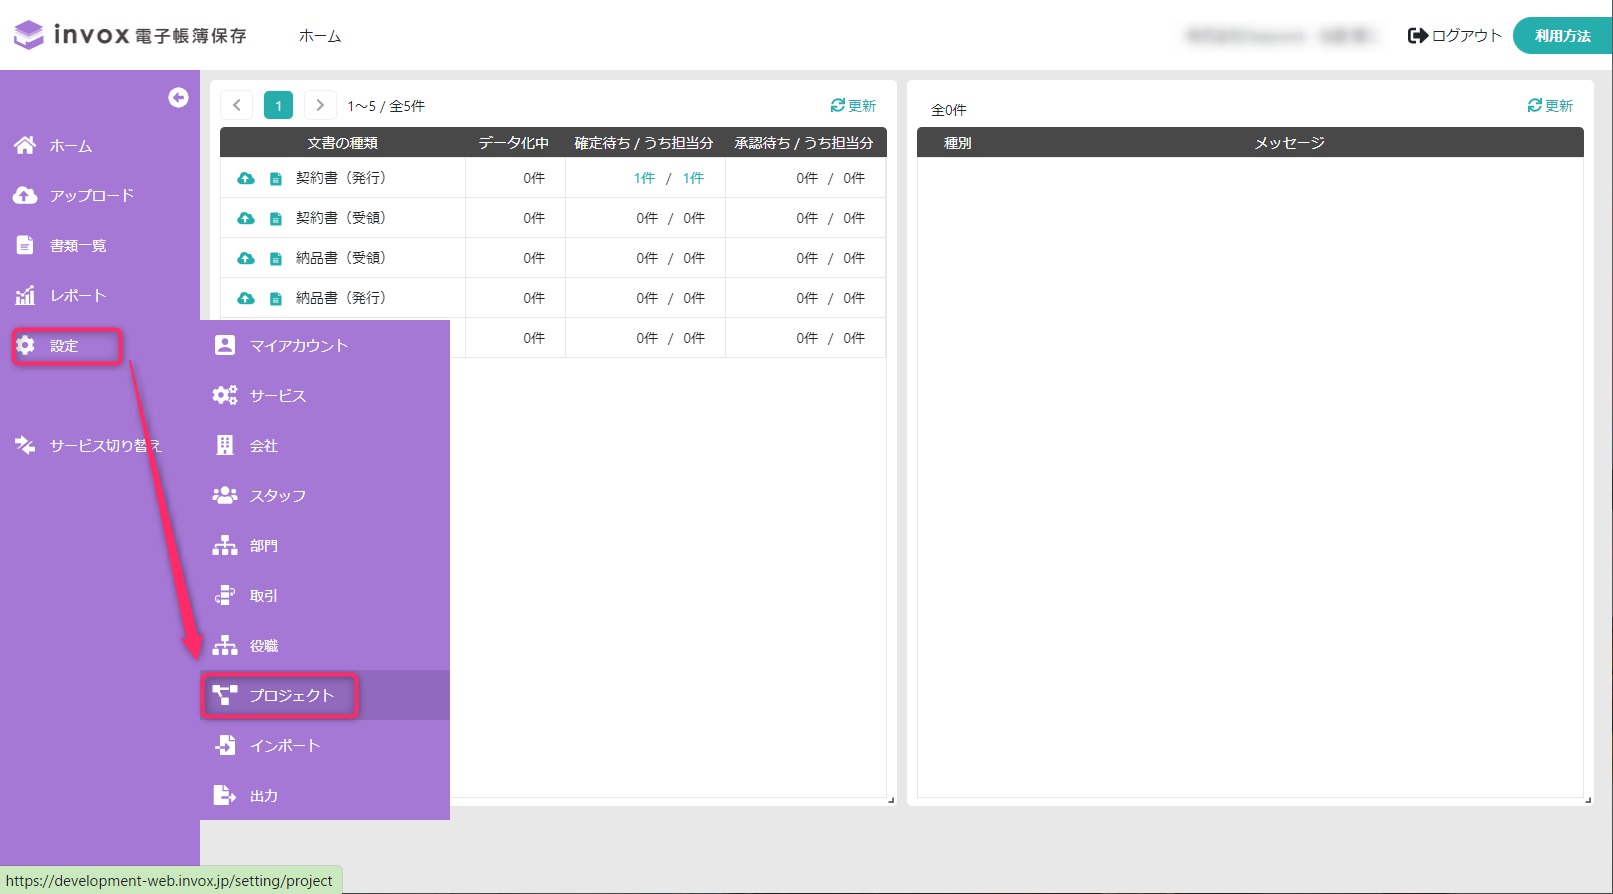Screen dimensions: 1613x894
Task: Click 更新 to refresh the document list
Action: click(853, 106)
